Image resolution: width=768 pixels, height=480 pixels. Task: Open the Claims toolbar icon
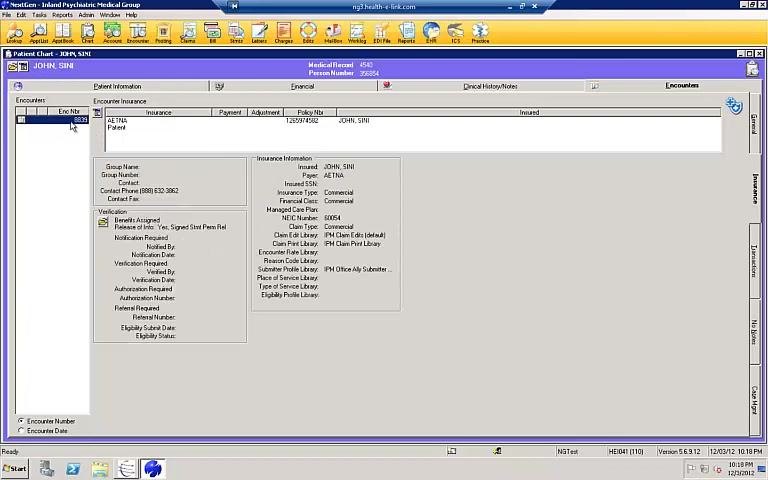point(188,33)
